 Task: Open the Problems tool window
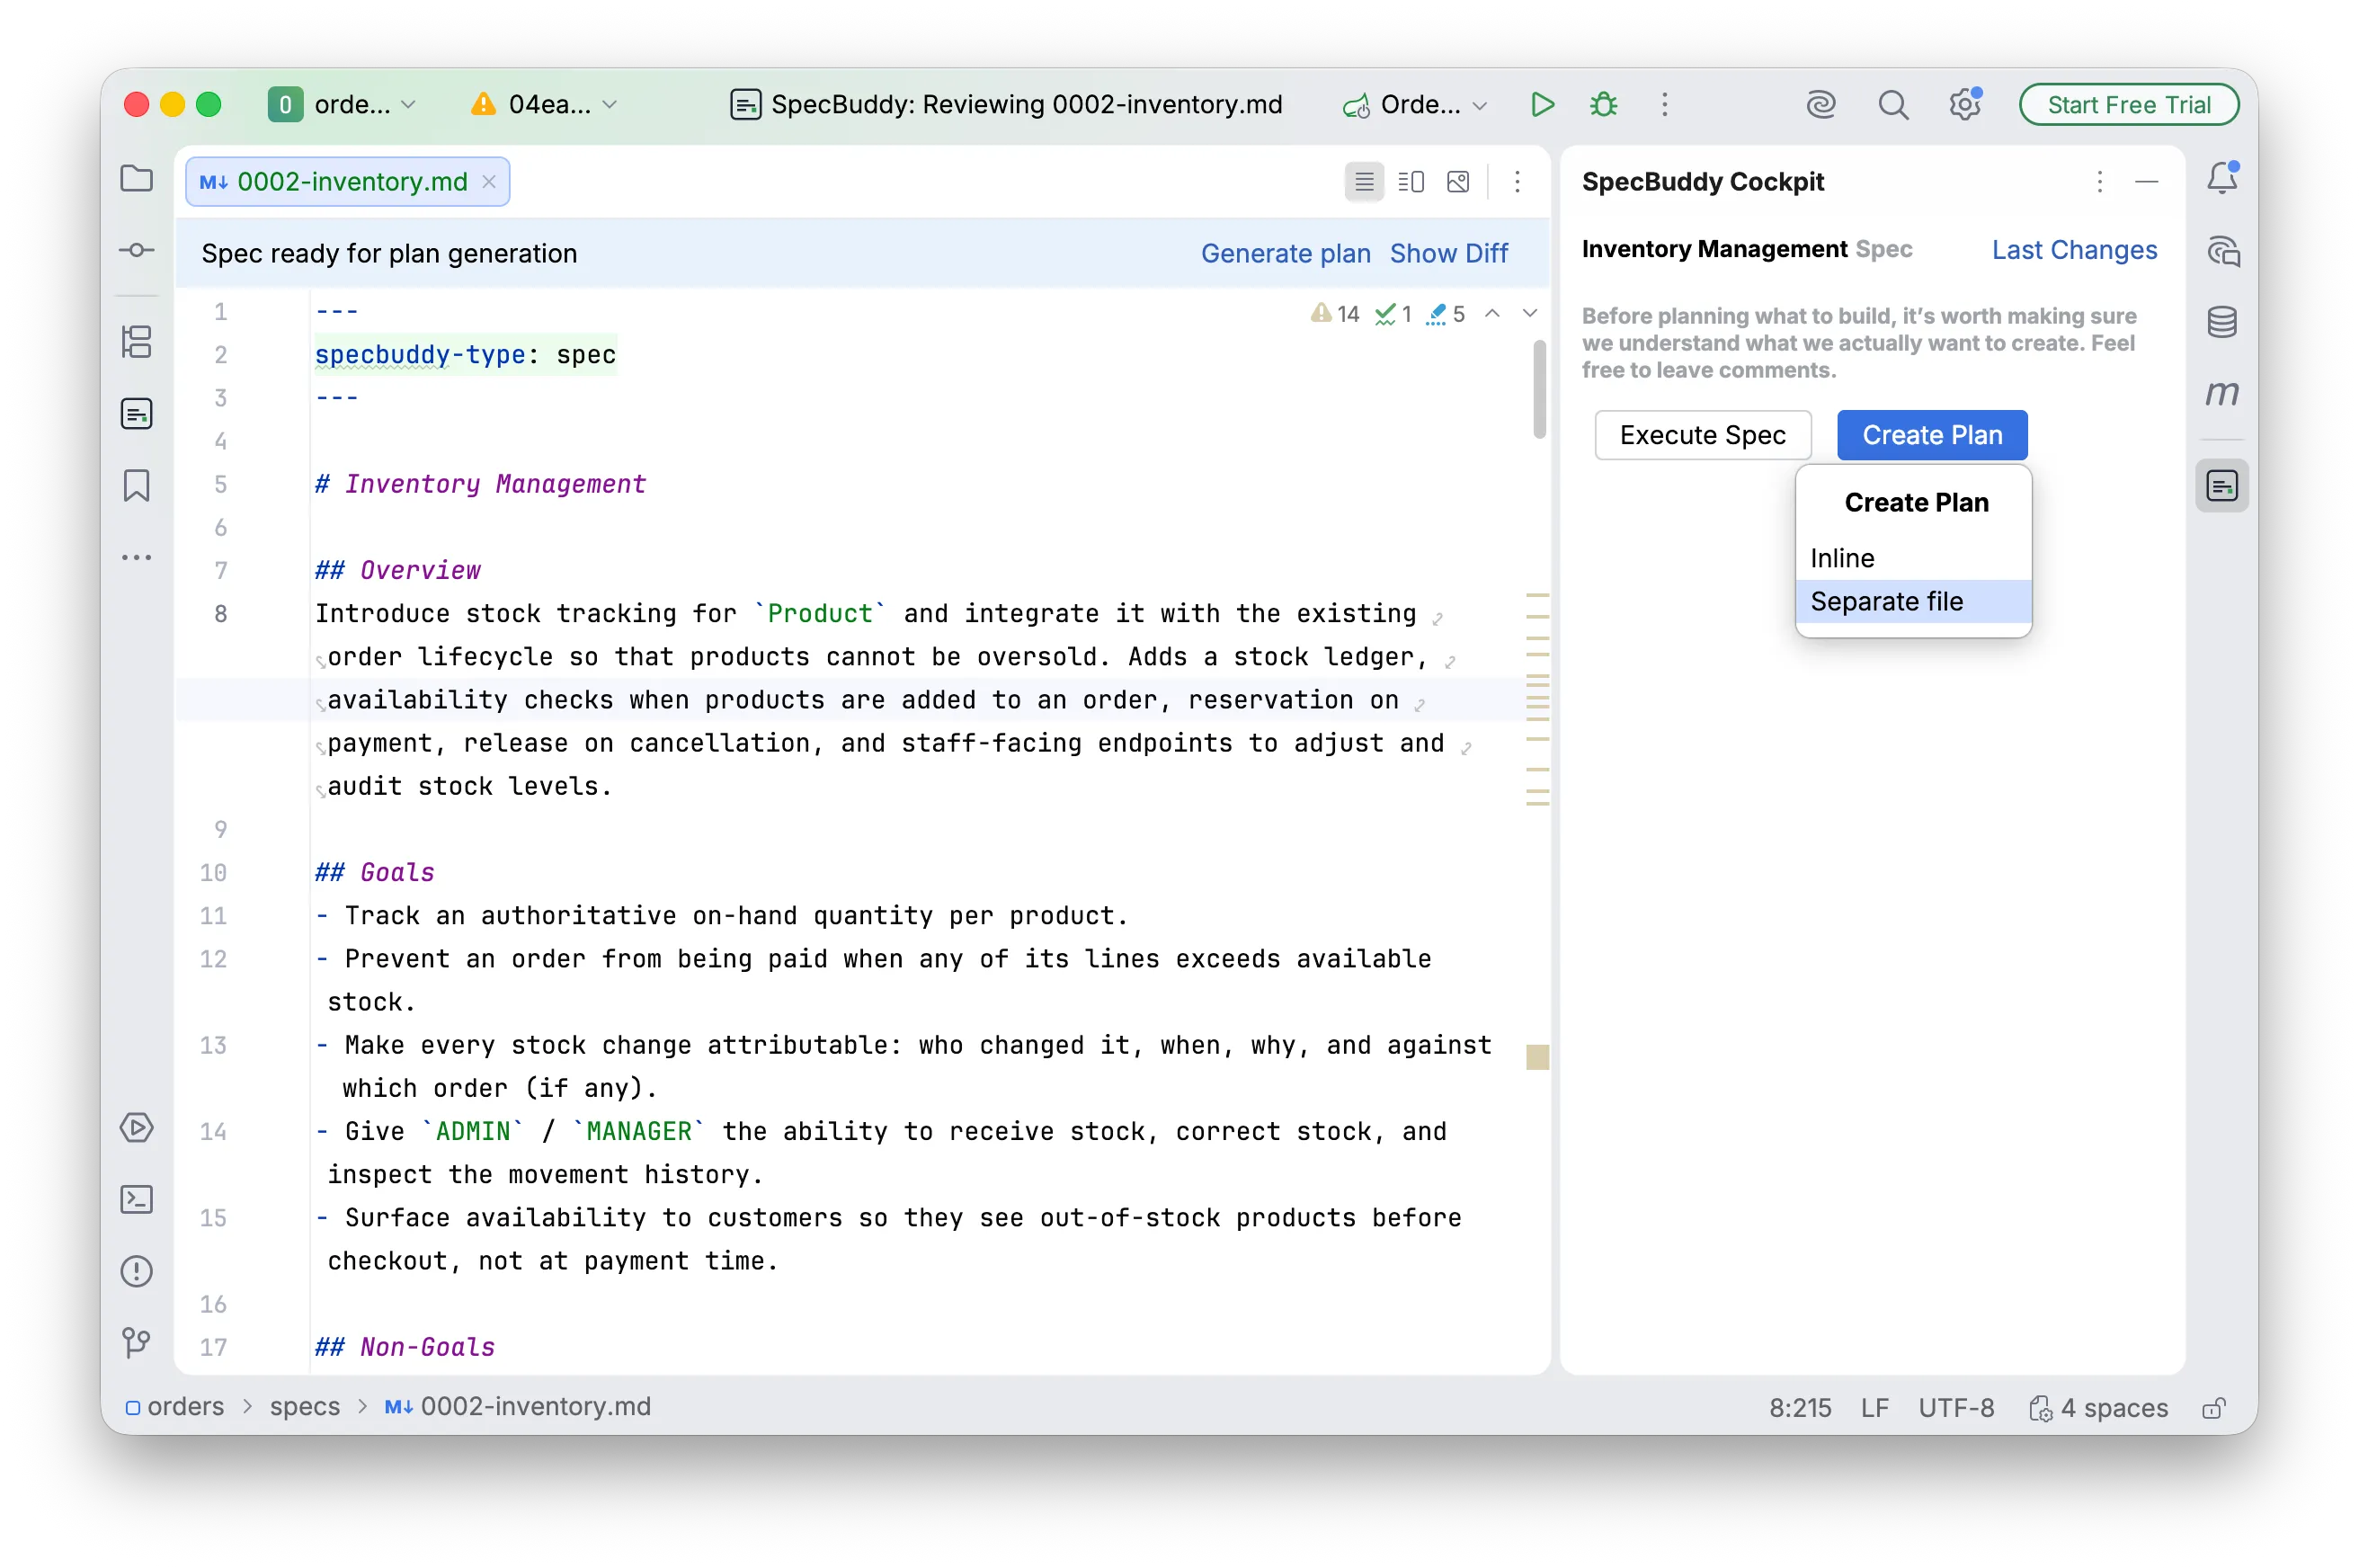(x=136, y=1271)
